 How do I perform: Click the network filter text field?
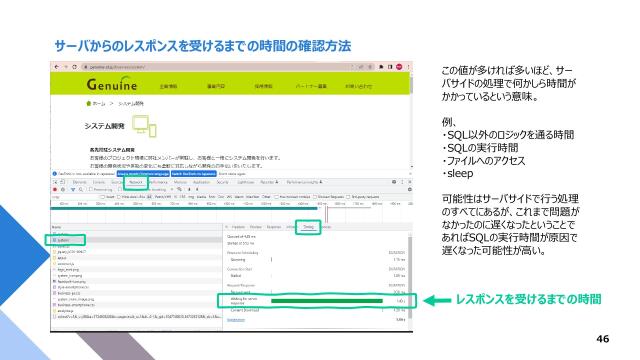[75, 197]
